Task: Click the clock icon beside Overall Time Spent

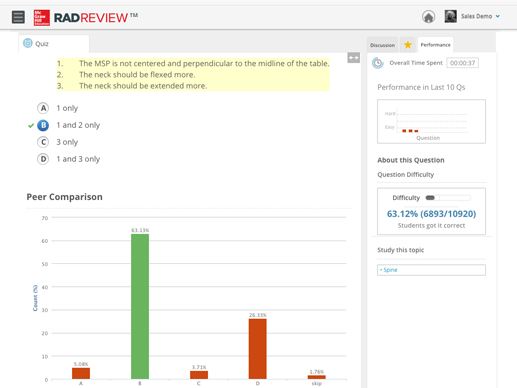Action: click(x=378, y=63)
